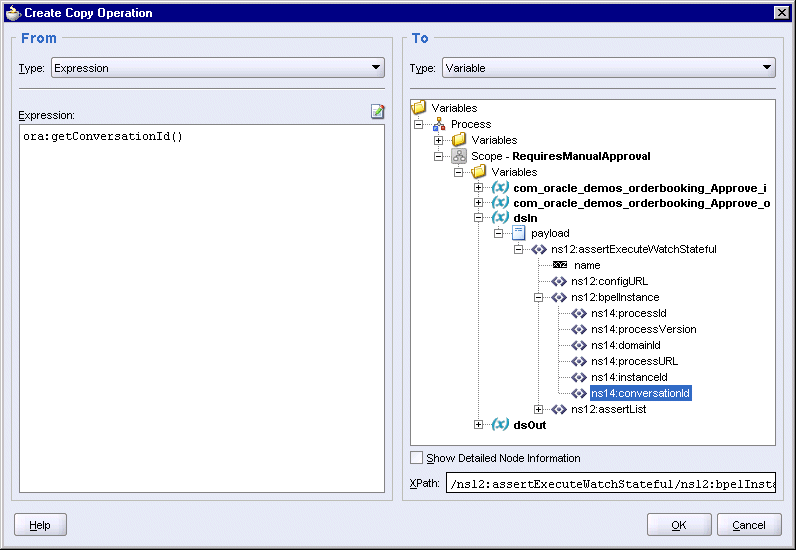This screenshot has height=550, width=796.
Task: Click the ns12:assertList element icon
Action: [x=559, y=409]
